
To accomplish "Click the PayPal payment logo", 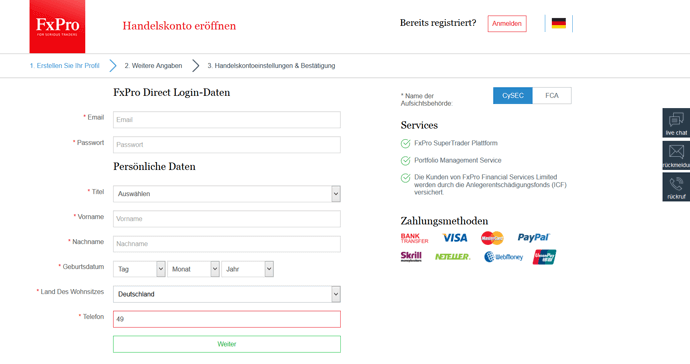I will pyautogui.click(x=533, y=238).
